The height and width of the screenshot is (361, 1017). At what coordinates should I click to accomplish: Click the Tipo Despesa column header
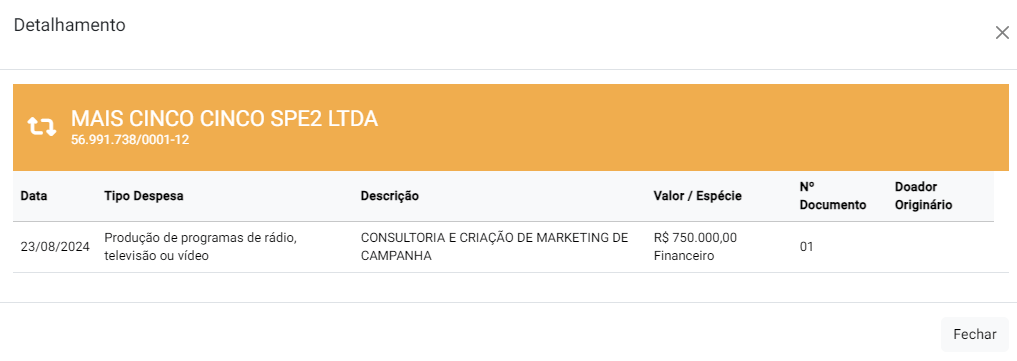tap(143, 196)
